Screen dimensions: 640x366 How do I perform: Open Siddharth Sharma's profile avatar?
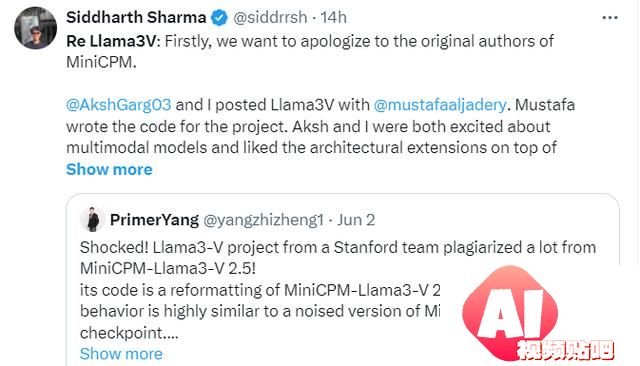(x=35, y=28)
